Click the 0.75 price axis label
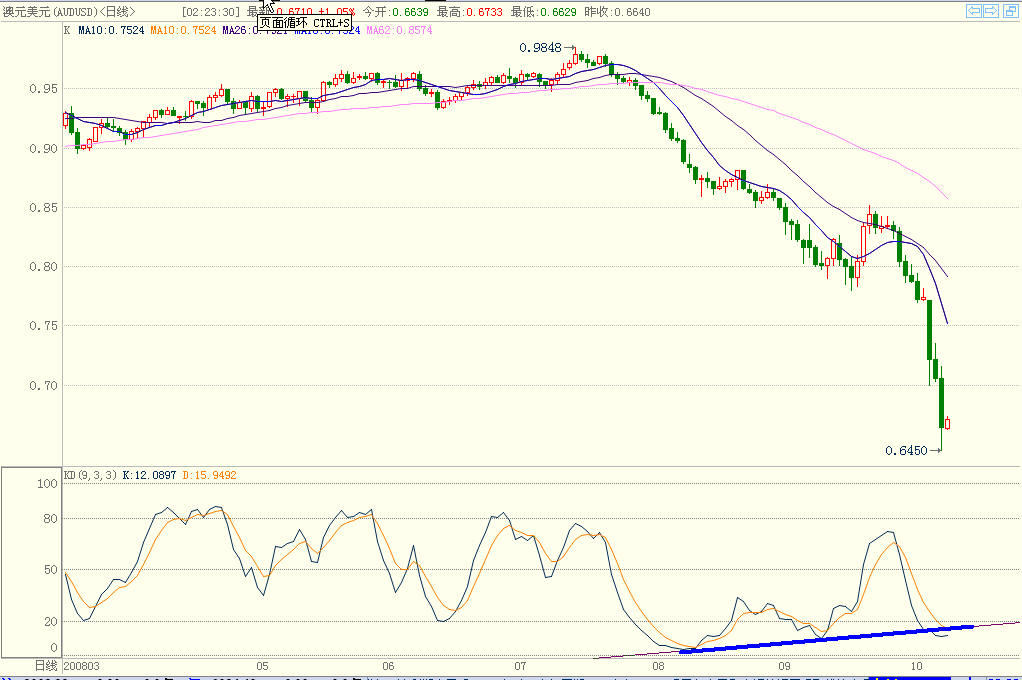Screen dimensions: 1022x680 click(x=44, y=326)
